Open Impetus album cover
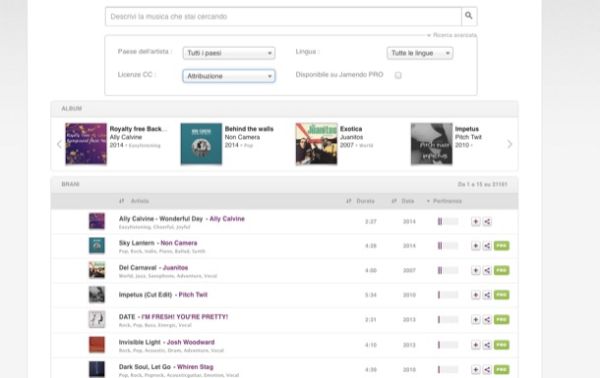Viewport: 600px width, 378px height. [x=431, y=143]
